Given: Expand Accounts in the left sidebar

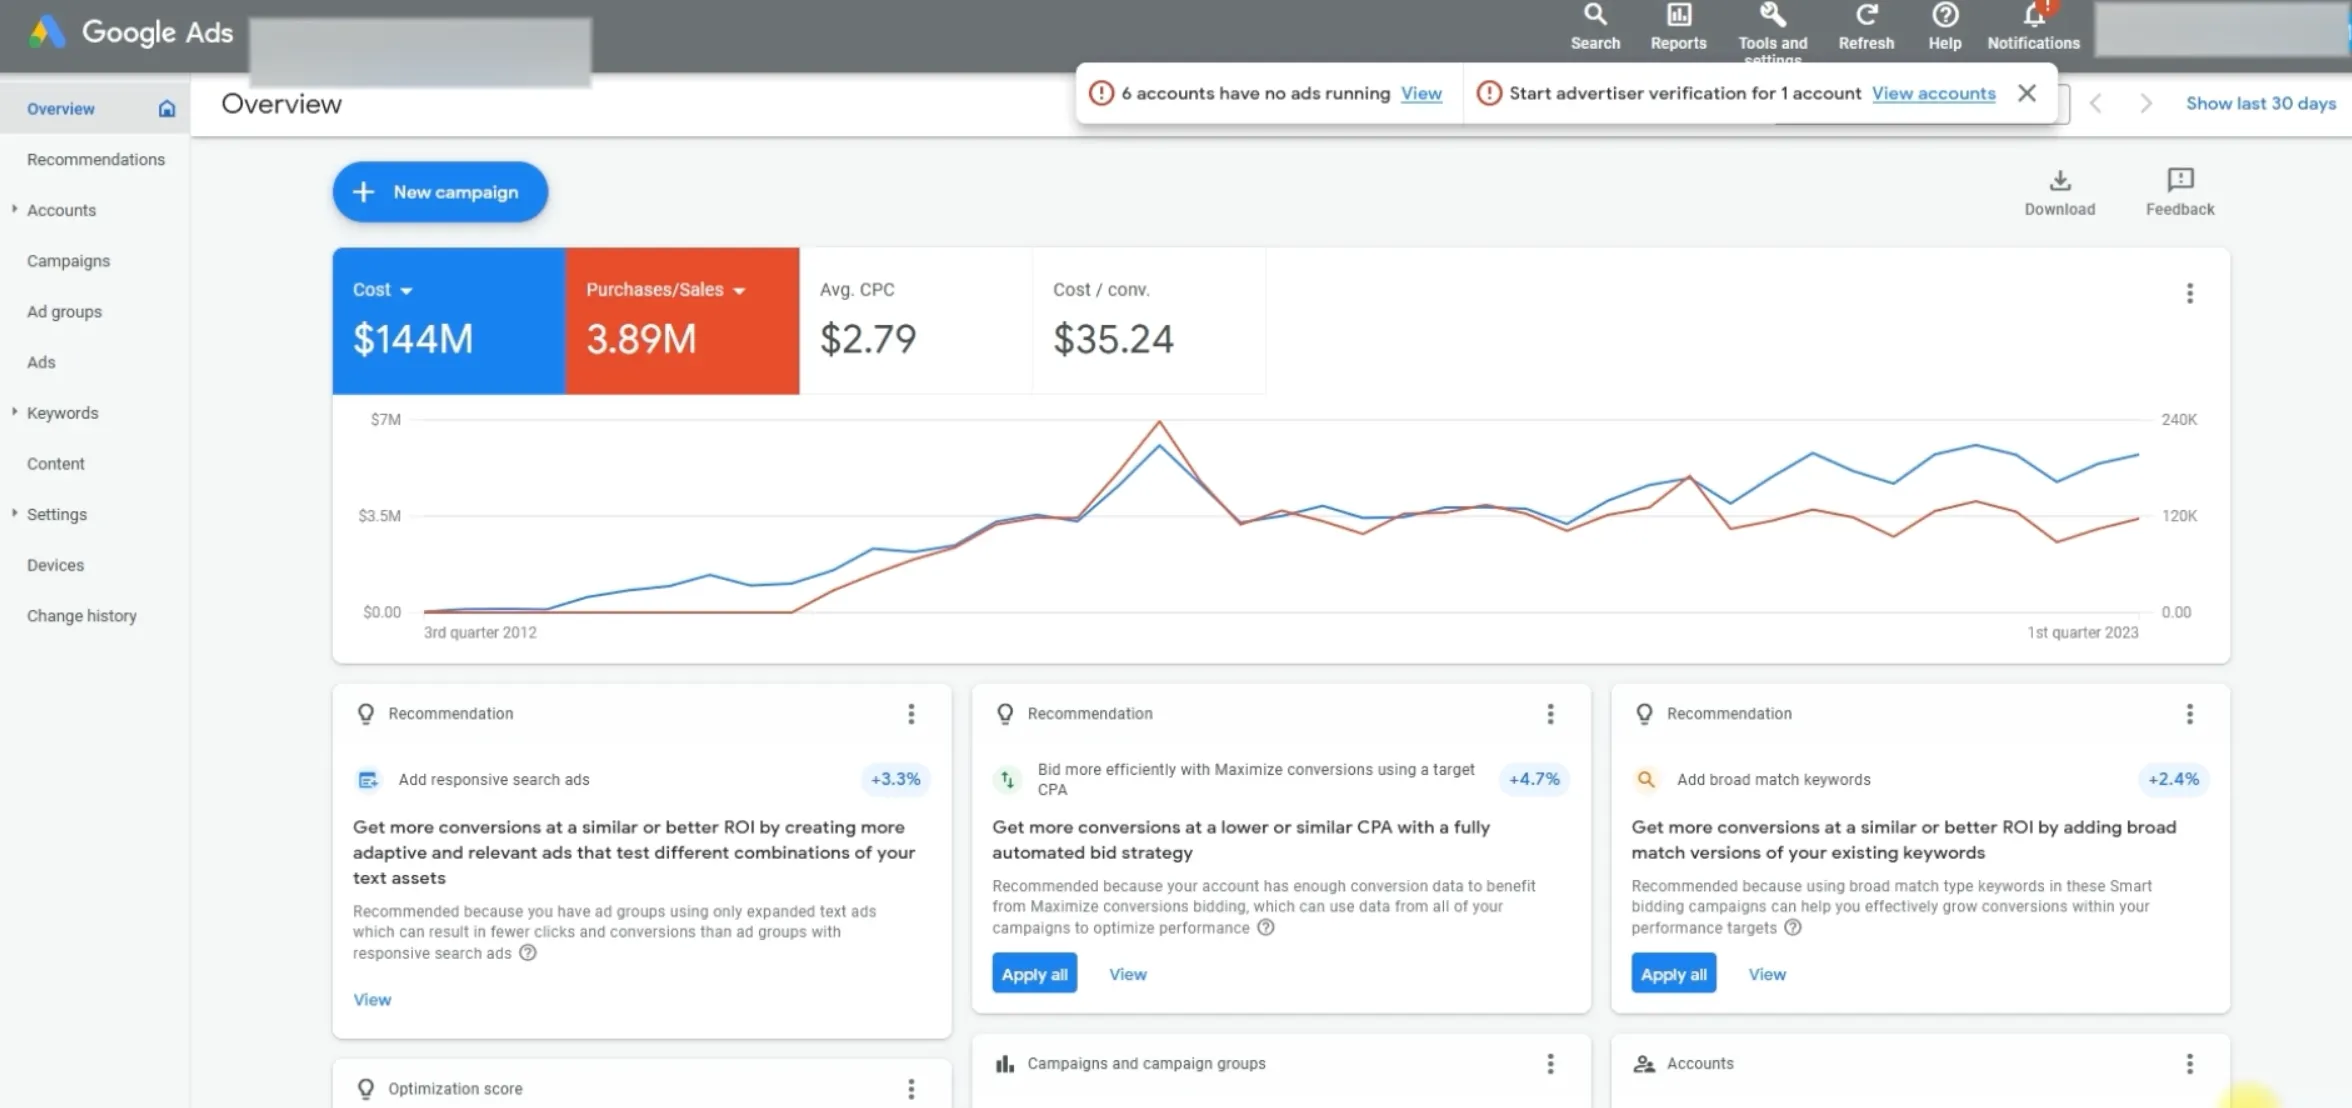Looking at the screenshot, I should (14, 209).
